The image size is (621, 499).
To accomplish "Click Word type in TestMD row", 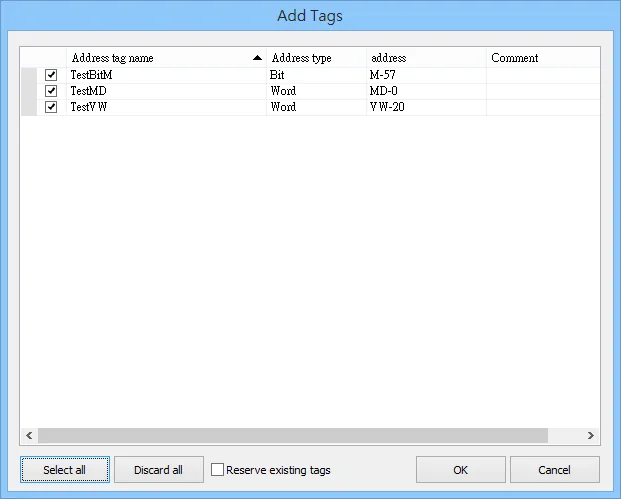I will pyautogui.click(x=316, y=91).
